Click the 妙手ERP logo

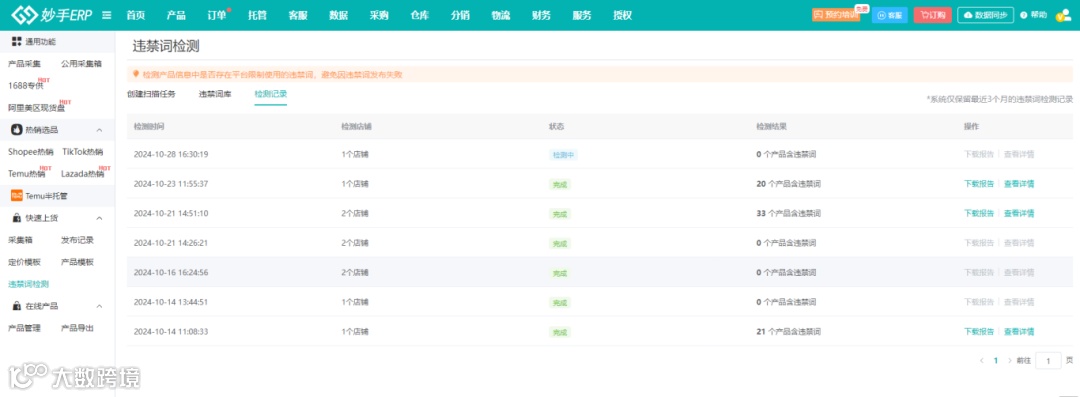click(52, 14)
